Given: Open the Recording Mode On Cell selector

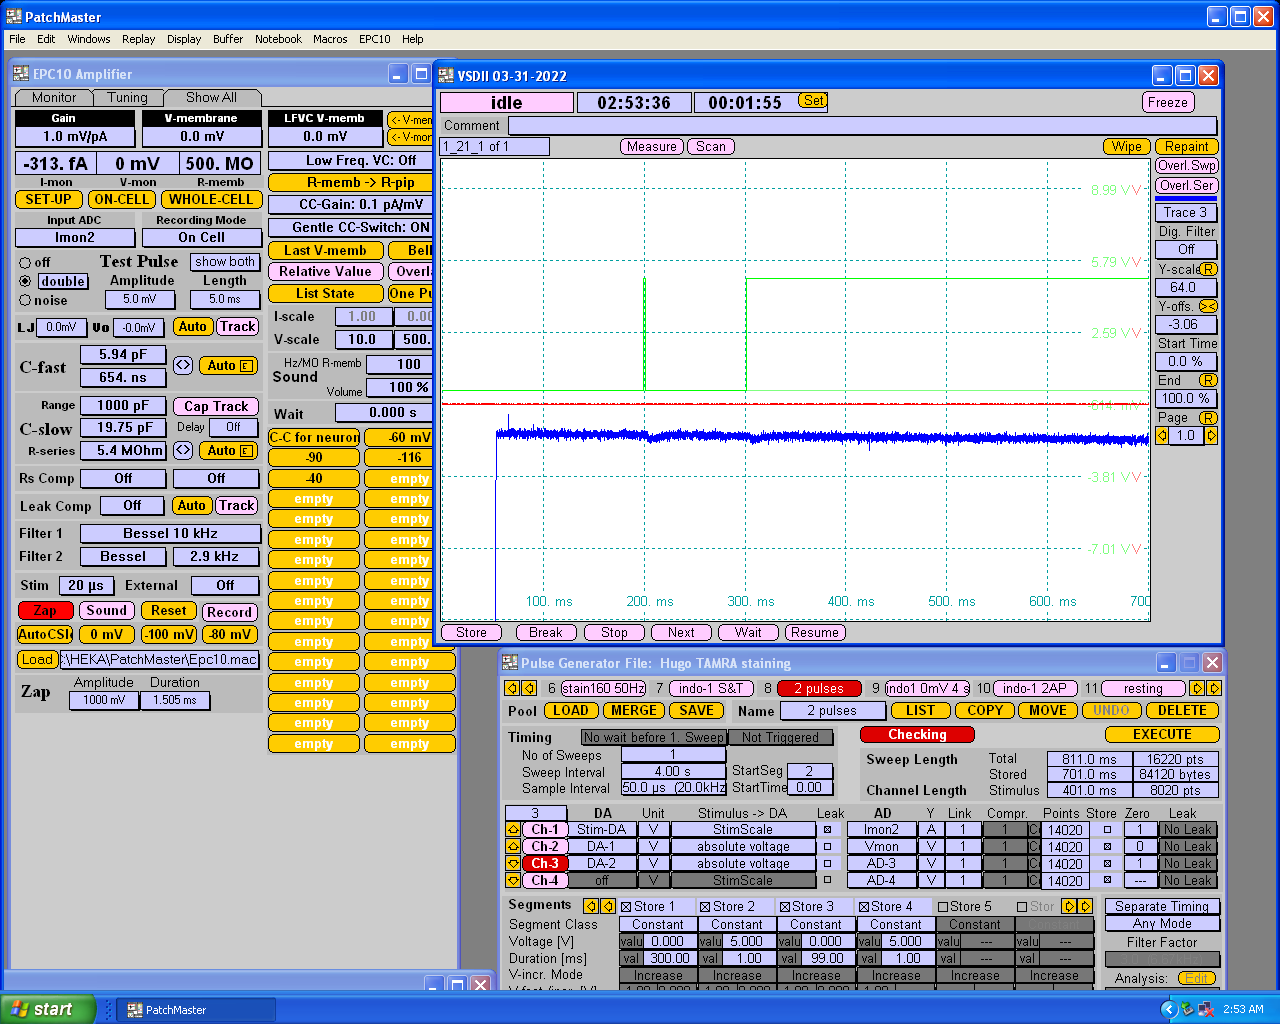Looking at the screenshot, I should [201, 238].
